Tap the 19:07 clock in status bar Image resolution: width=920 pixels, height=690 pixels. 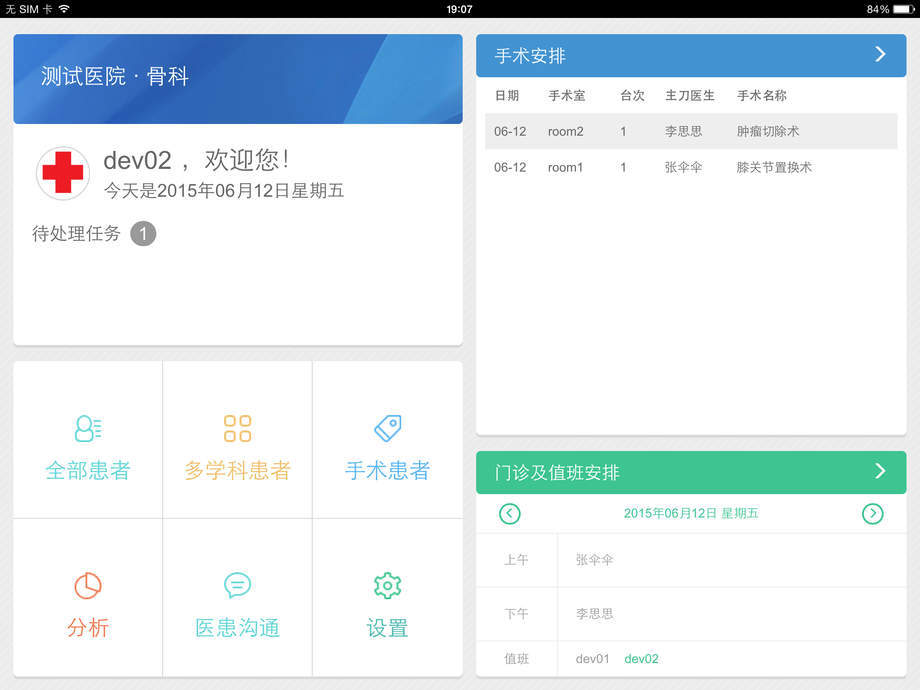tap(459, 9)
